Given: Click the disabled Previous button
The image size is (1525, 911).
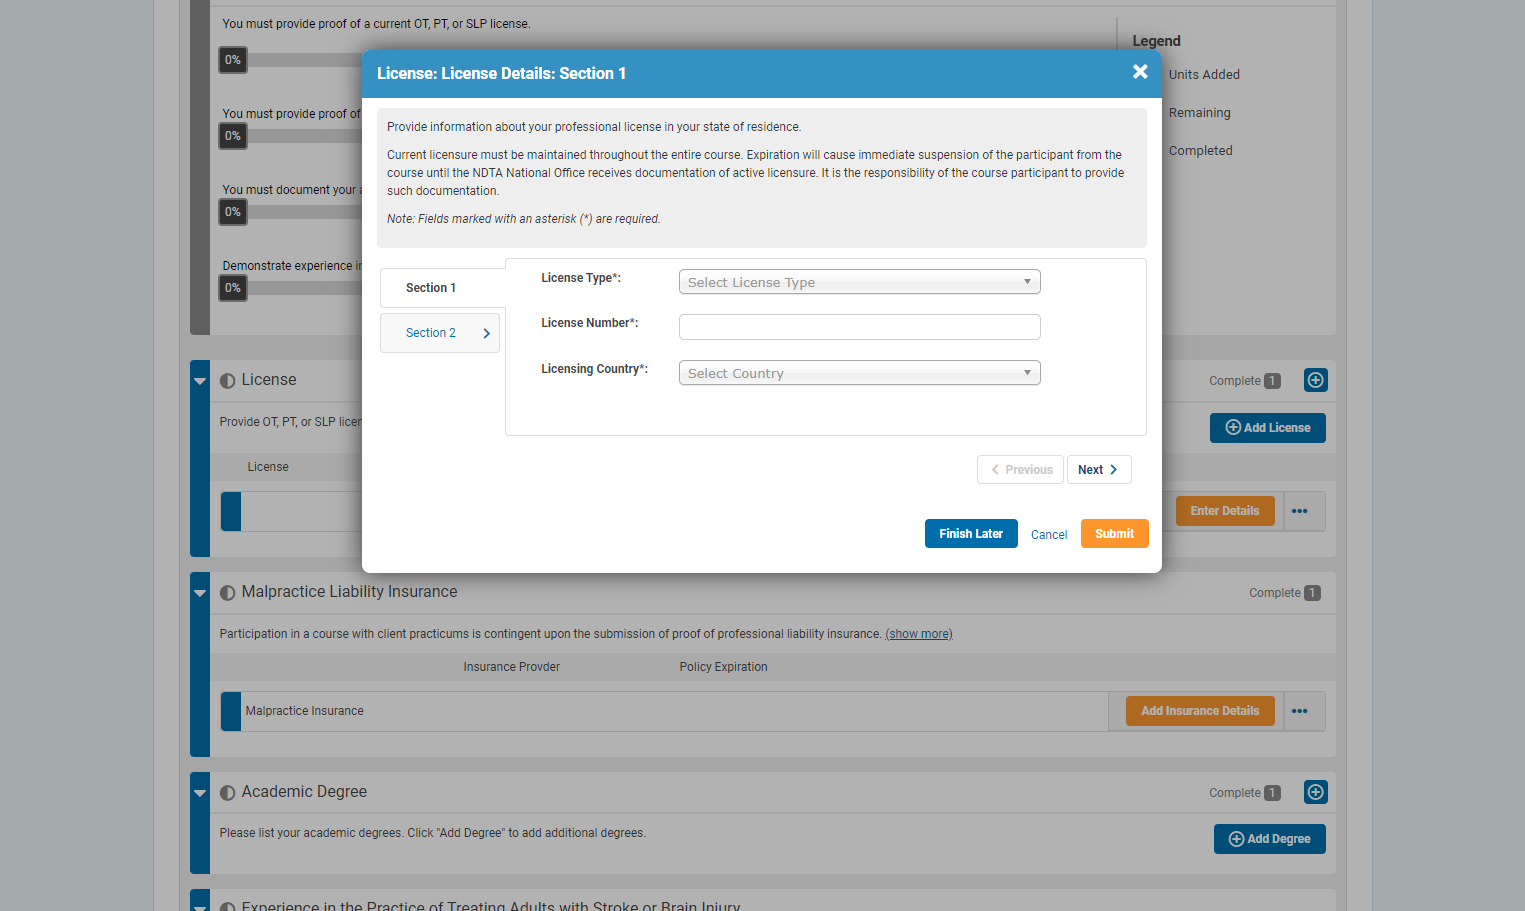Looking at the screenshot, I should point(1020,470).
